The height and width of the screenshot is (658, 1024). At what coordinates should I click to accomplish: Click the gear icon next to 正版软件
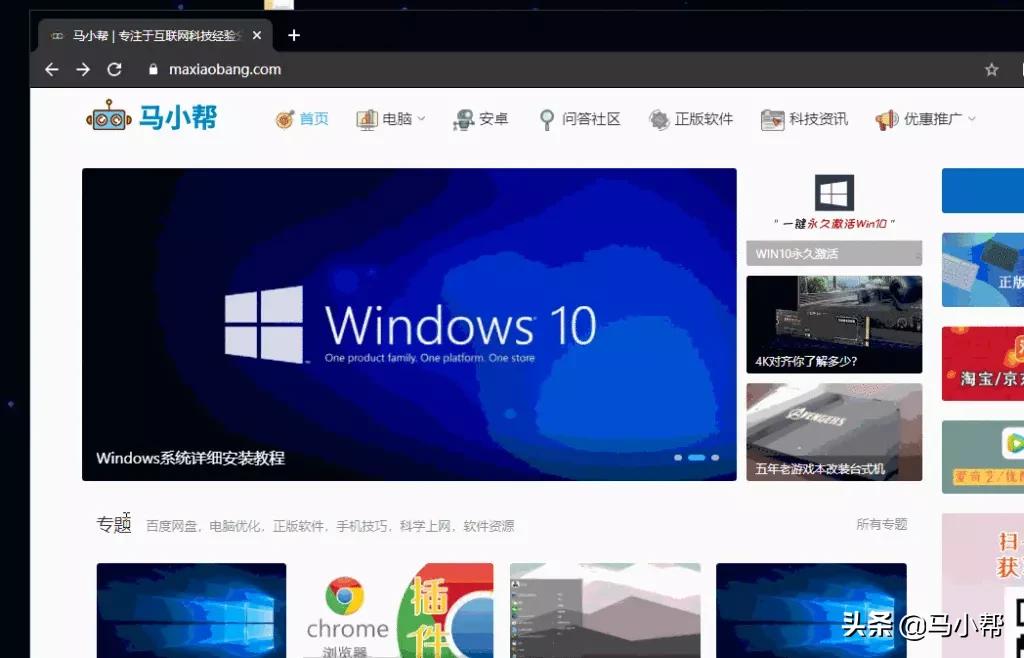click(x=659, y=118)
